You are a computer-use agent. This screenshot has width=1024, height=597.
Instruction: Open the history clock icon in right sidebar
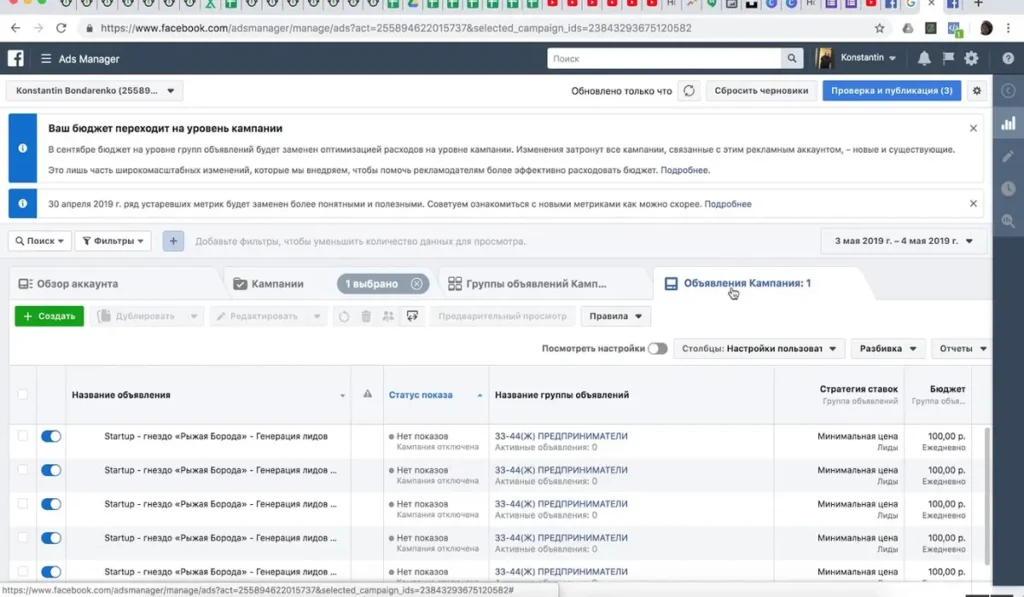1009,189
